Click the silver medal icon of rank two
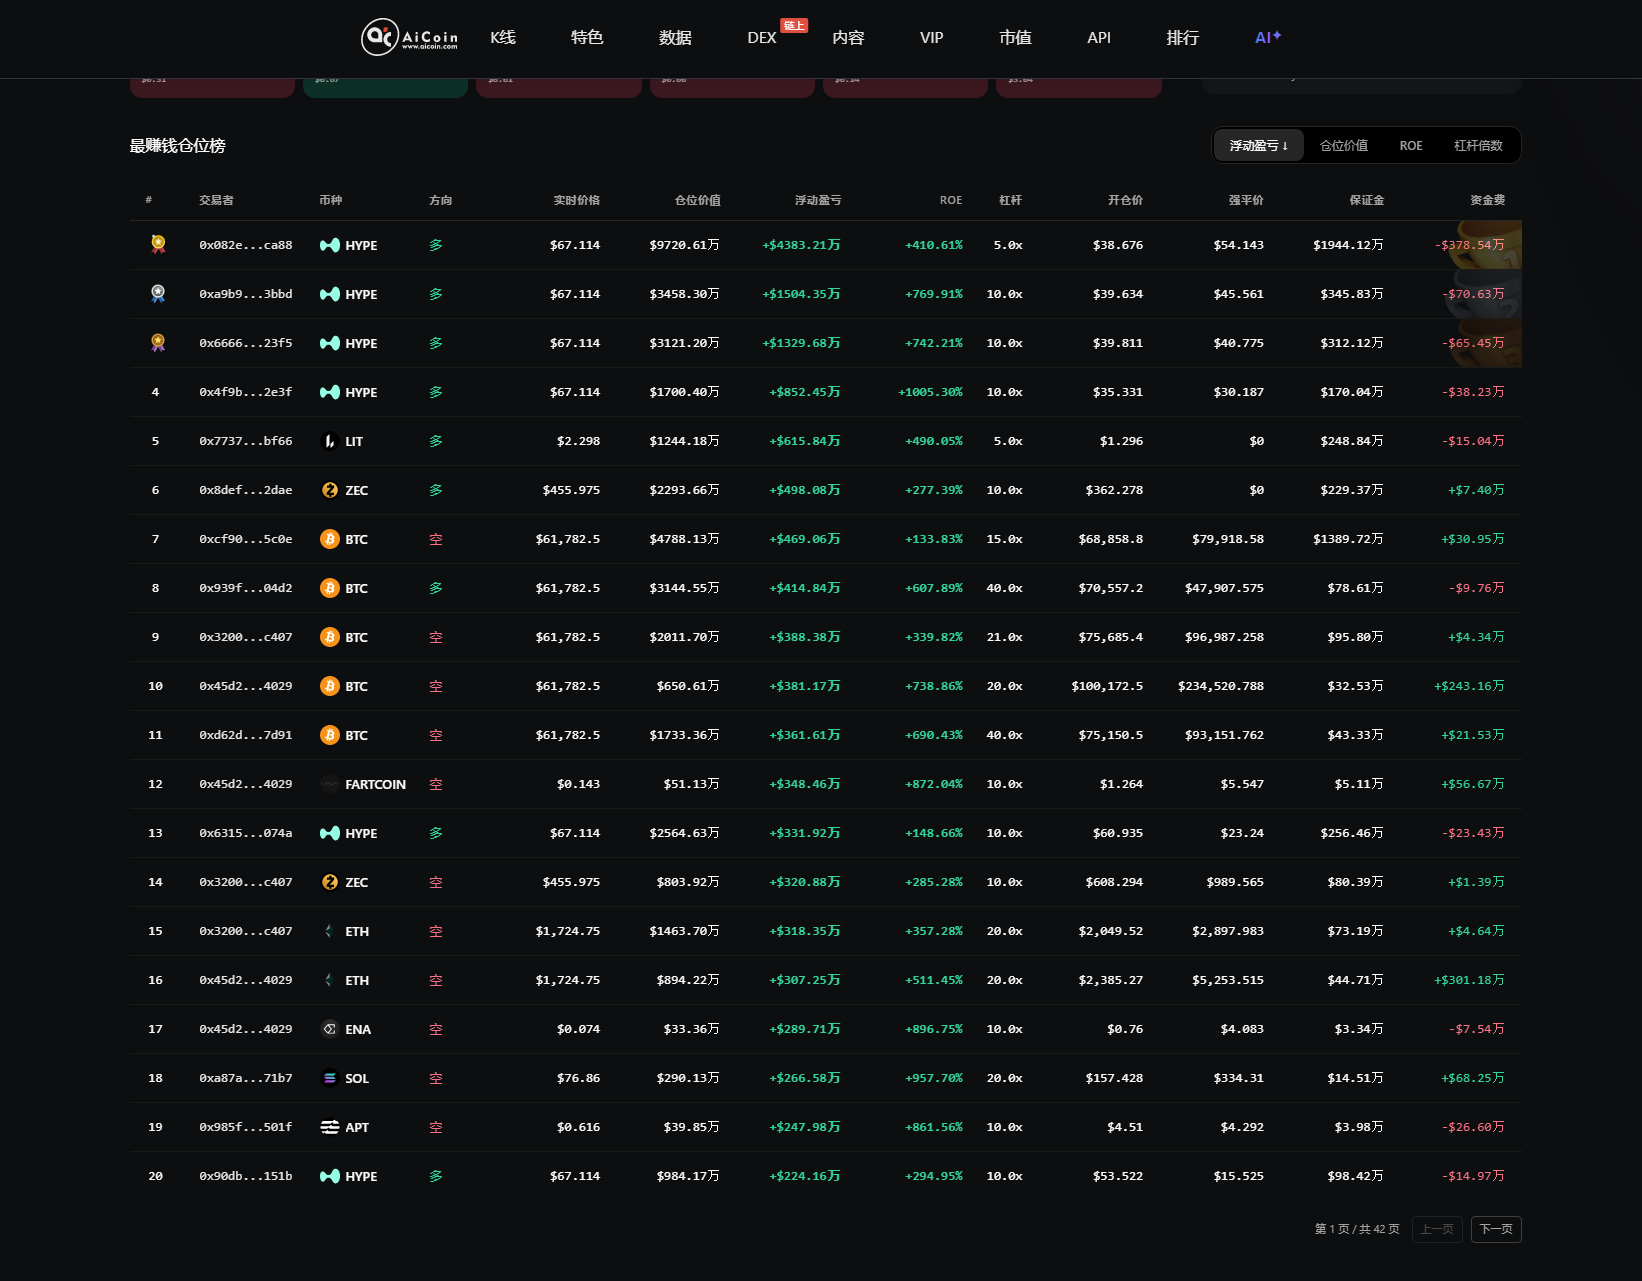1642x1281 pixels. click(158, 293)
